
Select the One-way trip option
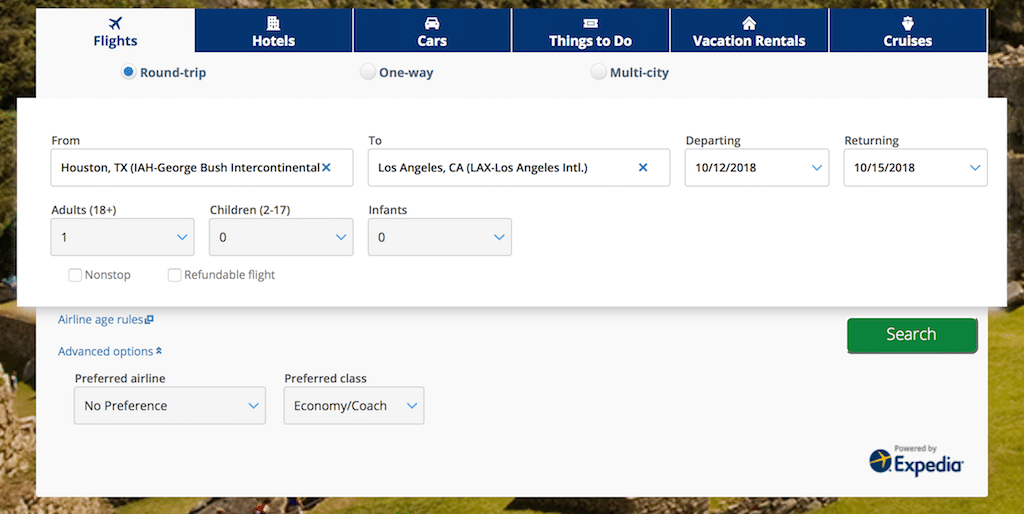(368, 72)
